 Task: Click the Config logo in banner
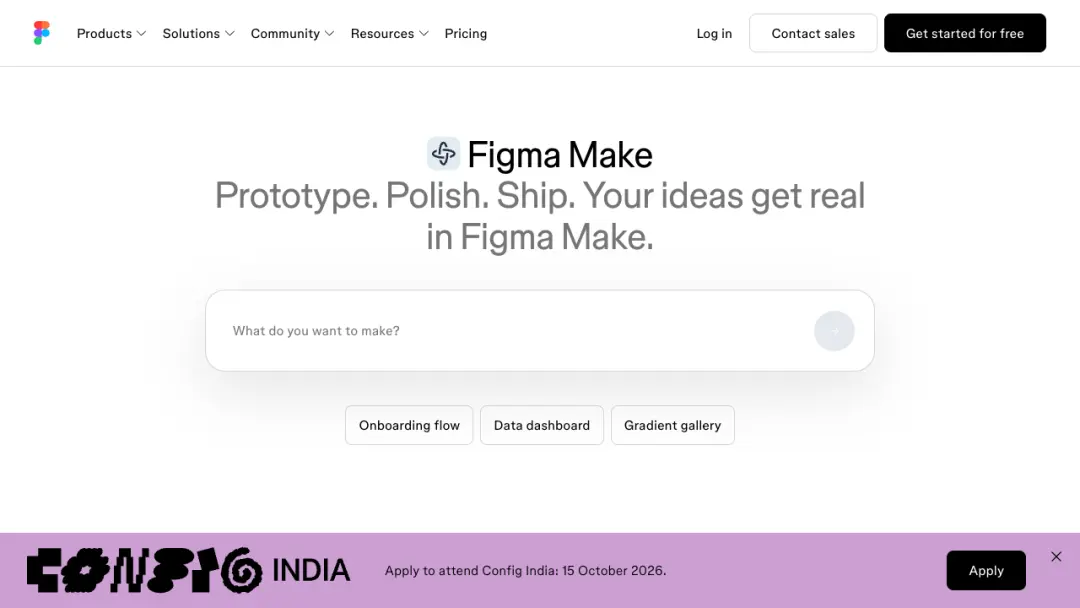pos(145,570)
